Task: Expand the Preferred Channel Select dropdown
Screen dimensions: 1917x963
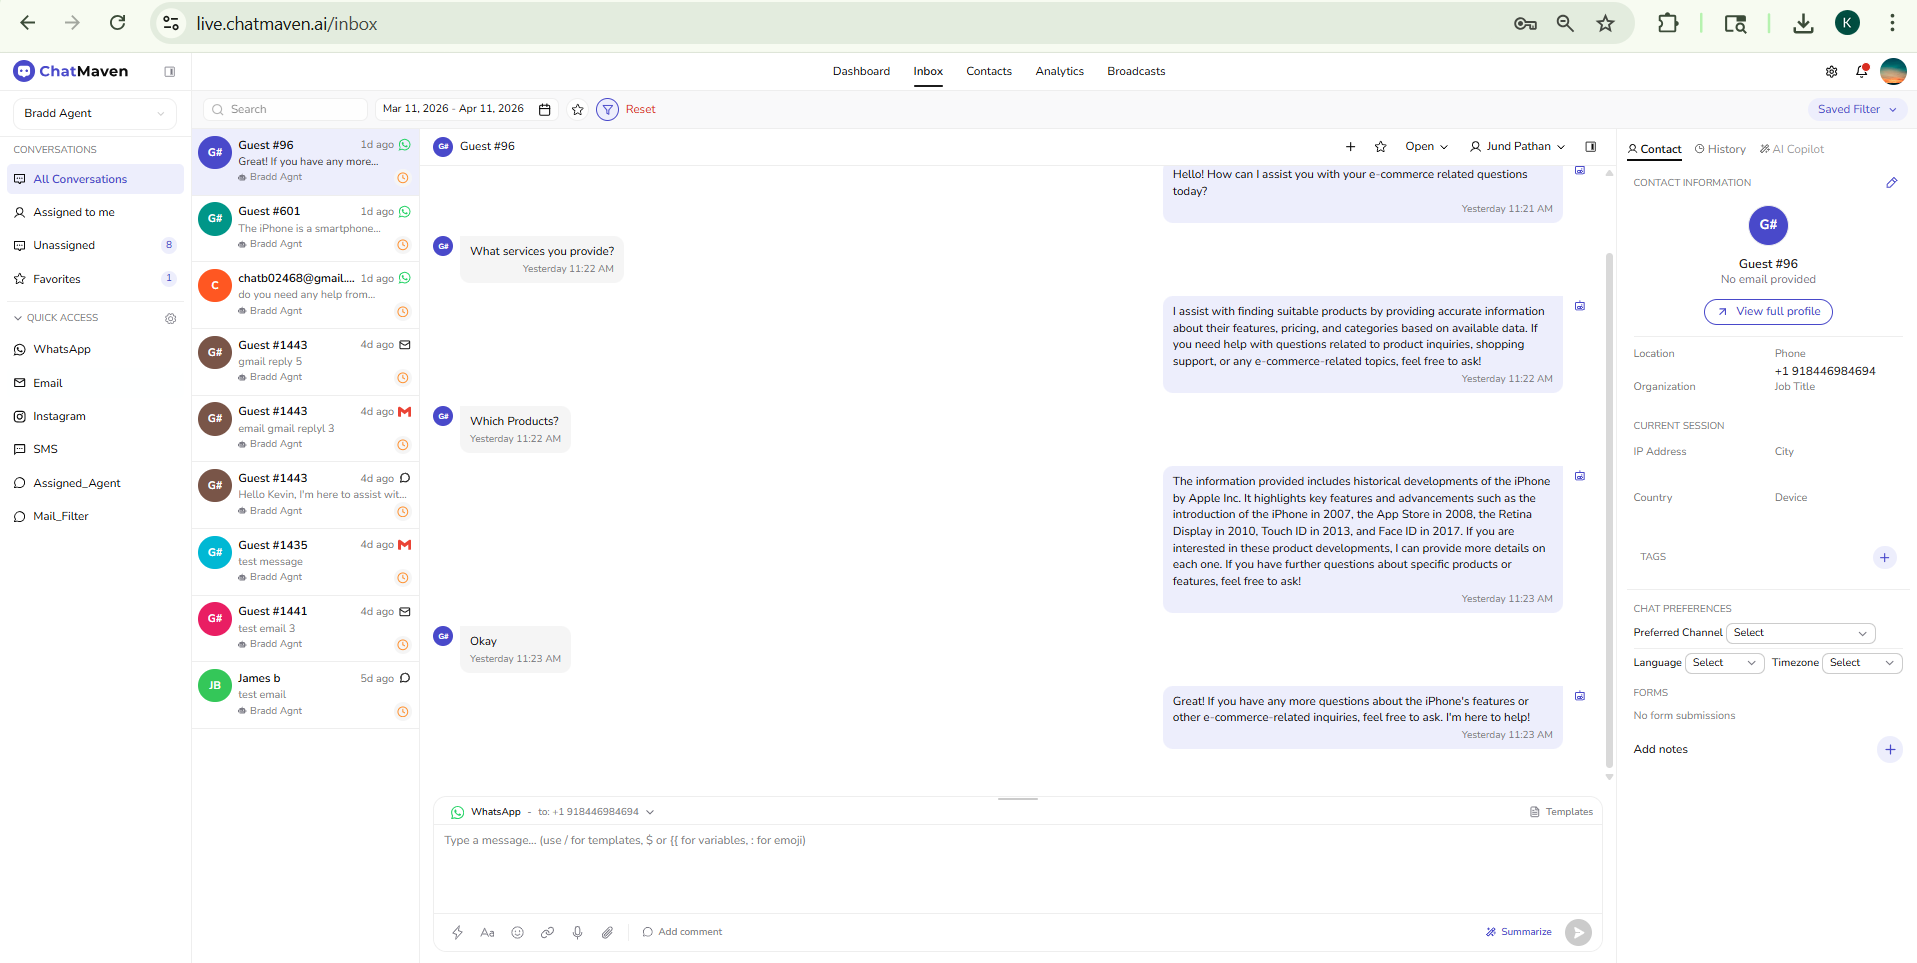Action: pyautogui.click(x=1800, y=632)
